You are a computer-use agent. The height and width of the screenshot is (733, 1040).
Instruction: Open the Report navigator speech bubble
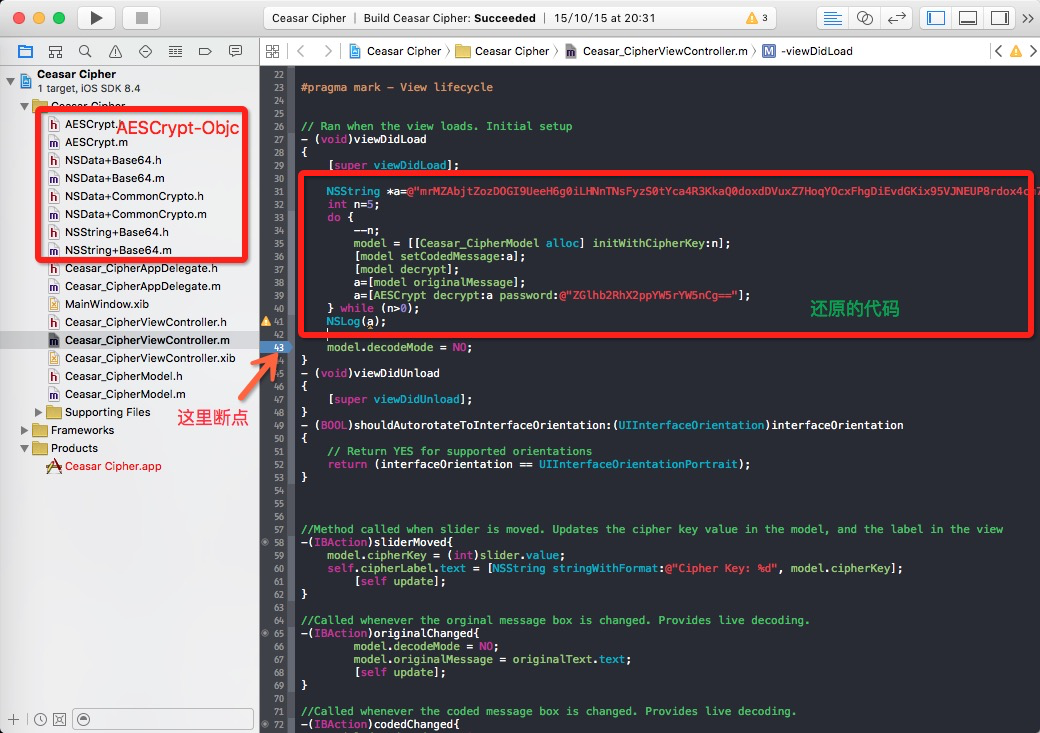tap(235, 51)
